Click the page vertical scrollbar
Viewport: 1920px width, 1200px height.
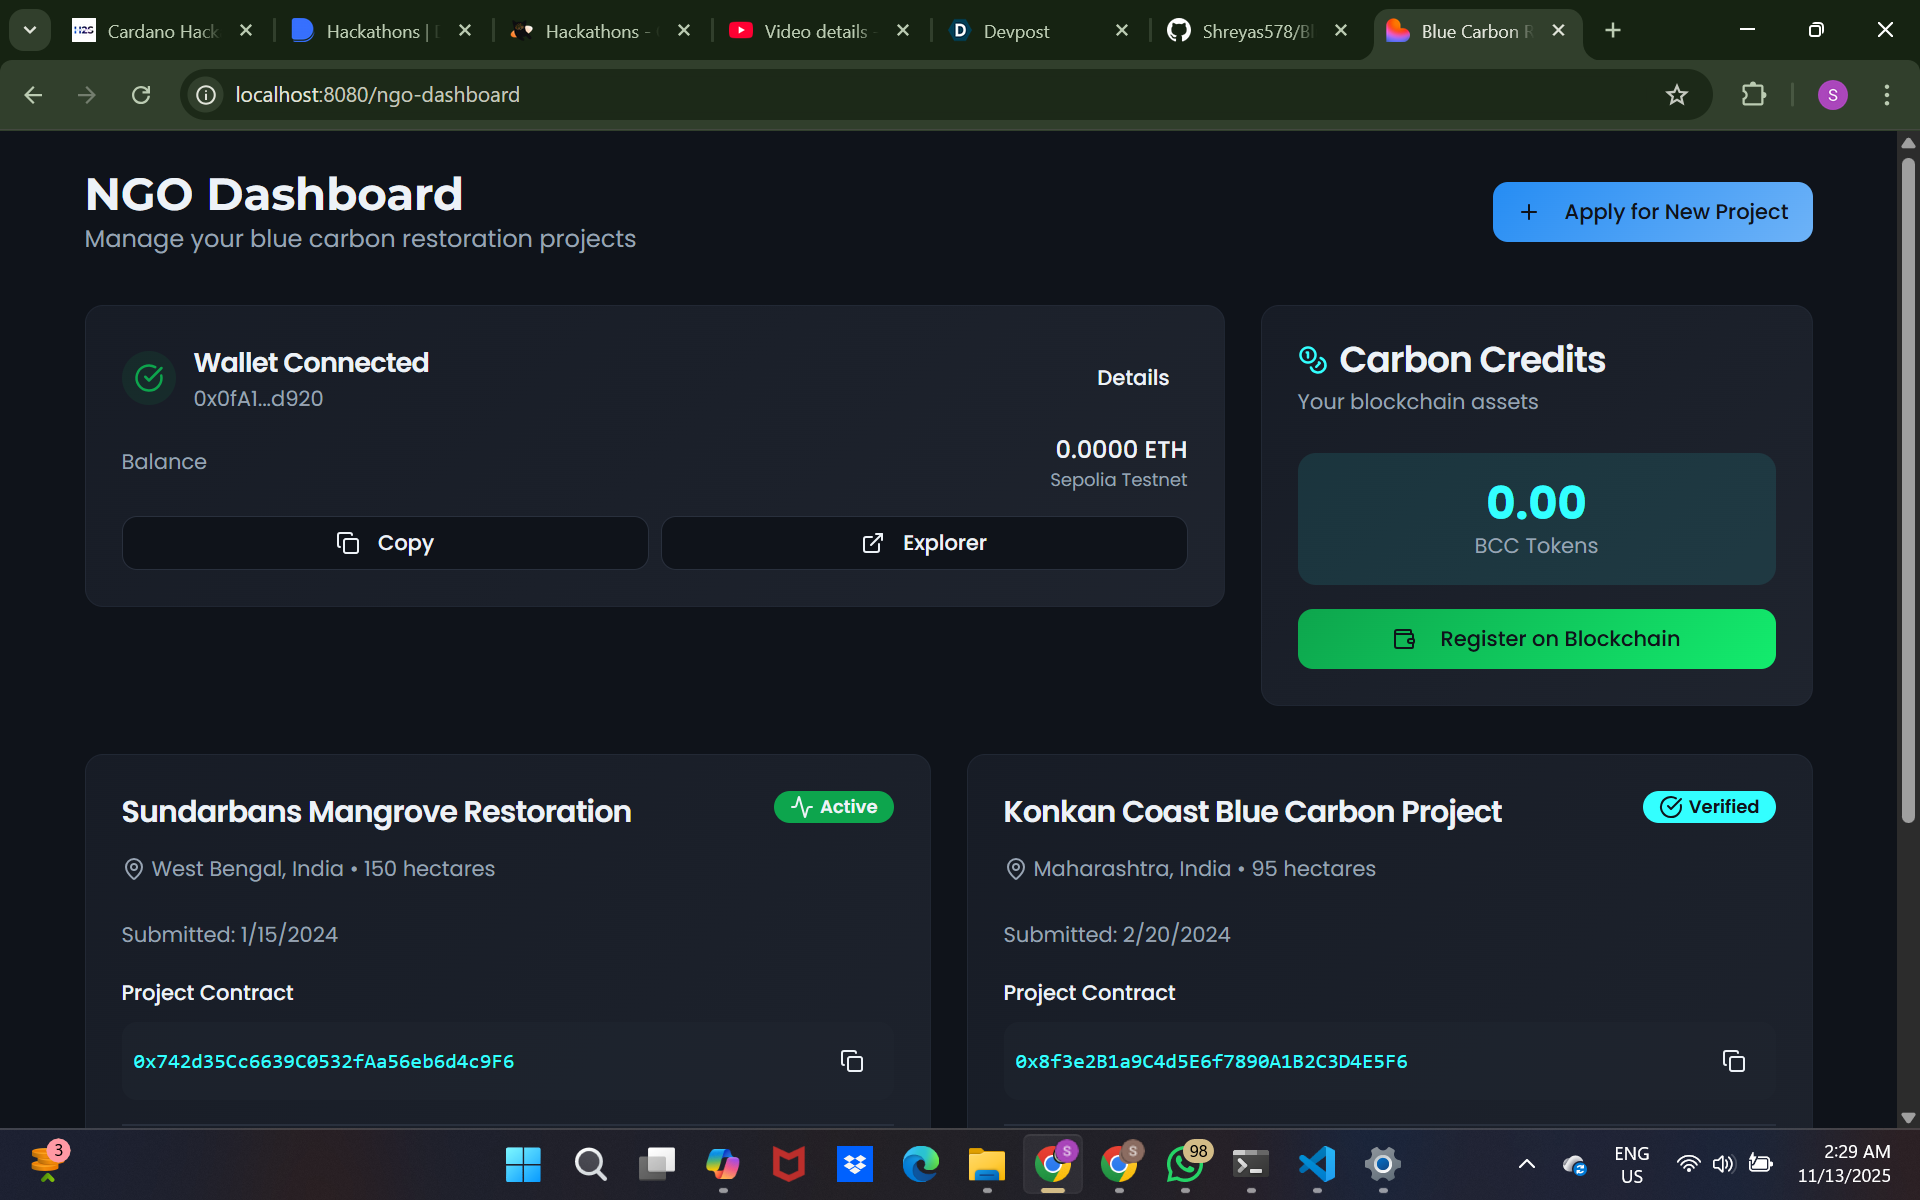click(x=1908, y=490)
